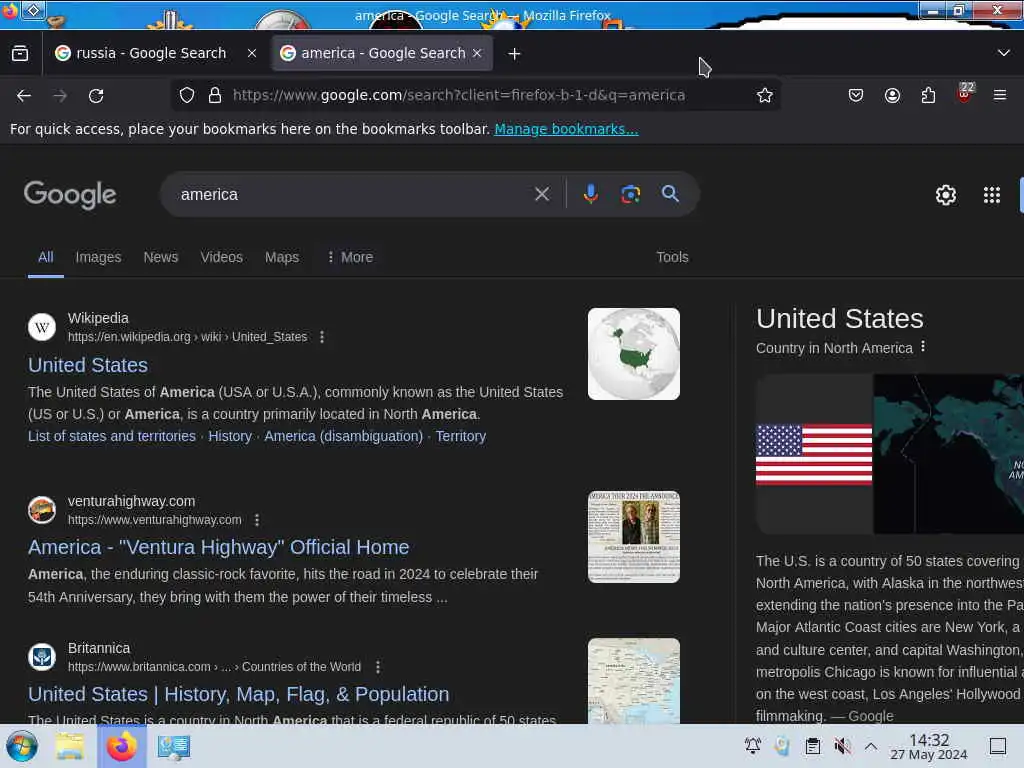Open file manager from taskbar
Image resolution: width=1024 pixels, height=768 pixels.
point(69,746)
